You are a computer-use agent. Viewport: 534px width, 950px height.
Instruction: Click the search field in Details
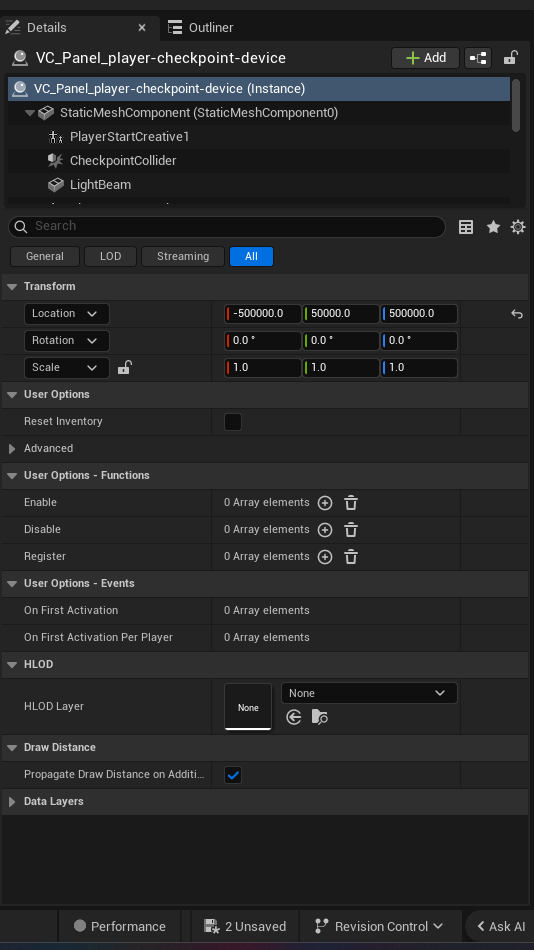pos(227,226)
